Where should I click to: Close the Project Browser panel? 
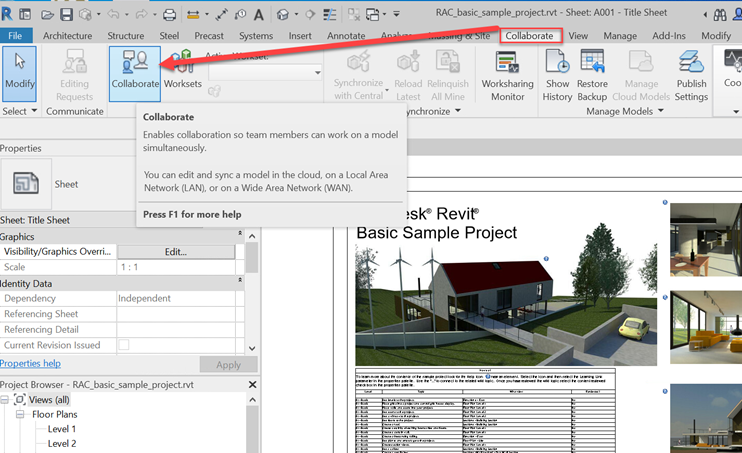(253, 384)
